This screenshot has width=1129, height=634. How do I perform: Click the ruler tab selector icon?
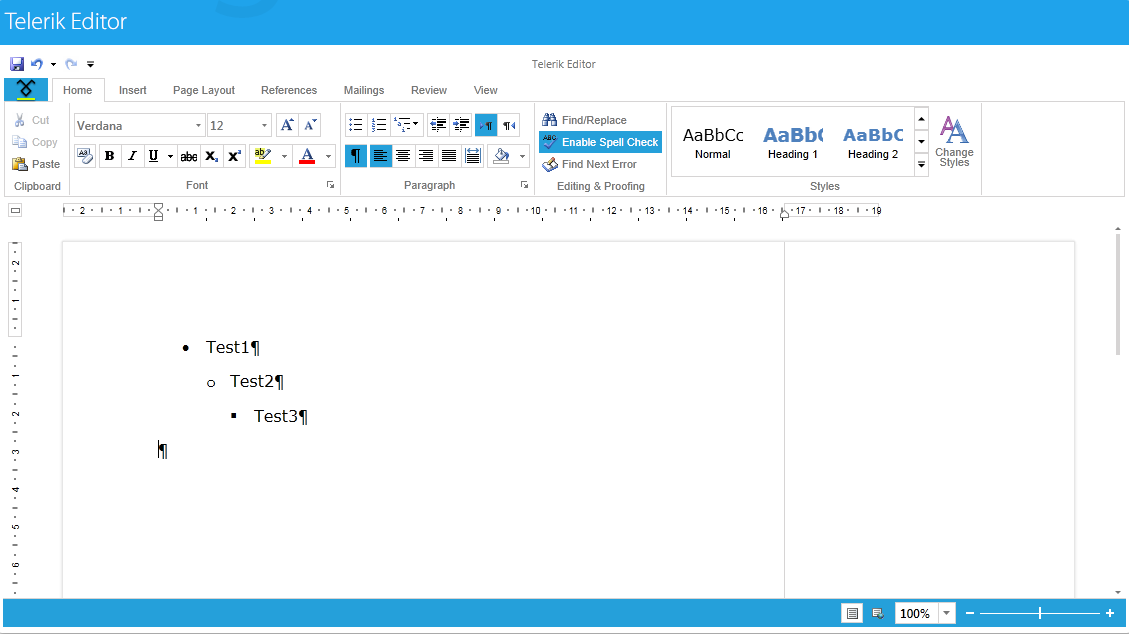pyautogui.click(x=15, y=210)
